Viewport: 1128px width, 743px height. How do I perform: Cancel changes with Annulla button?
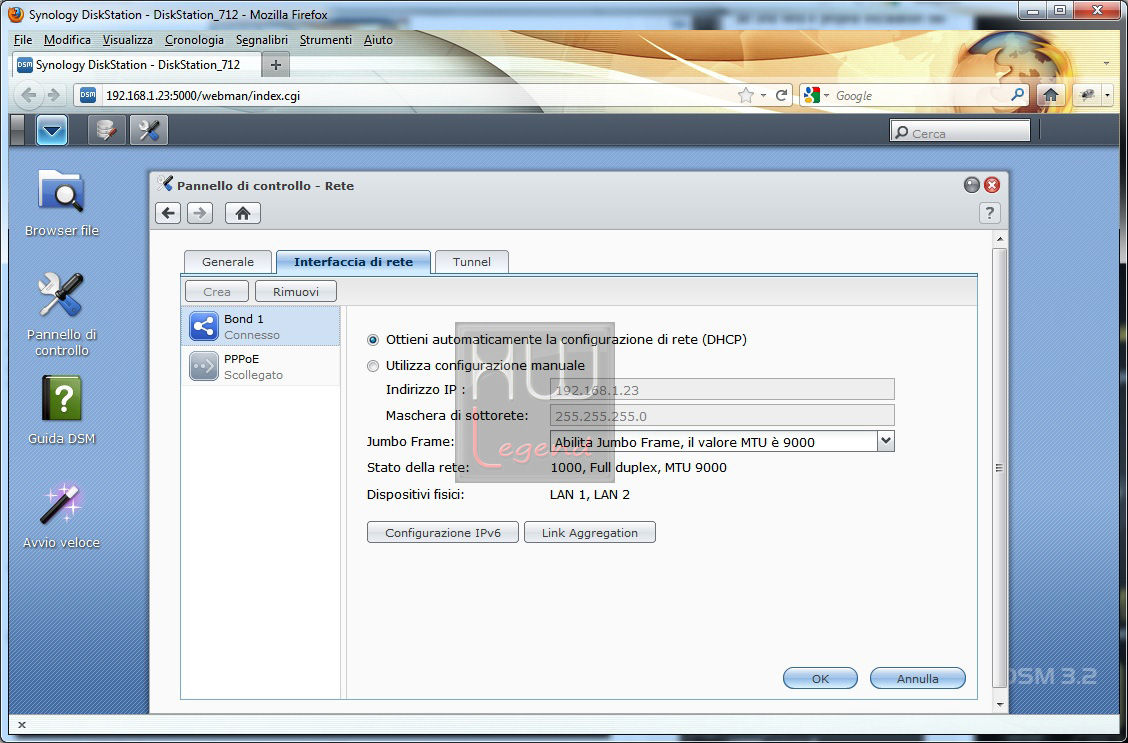[x=918, y=678]
